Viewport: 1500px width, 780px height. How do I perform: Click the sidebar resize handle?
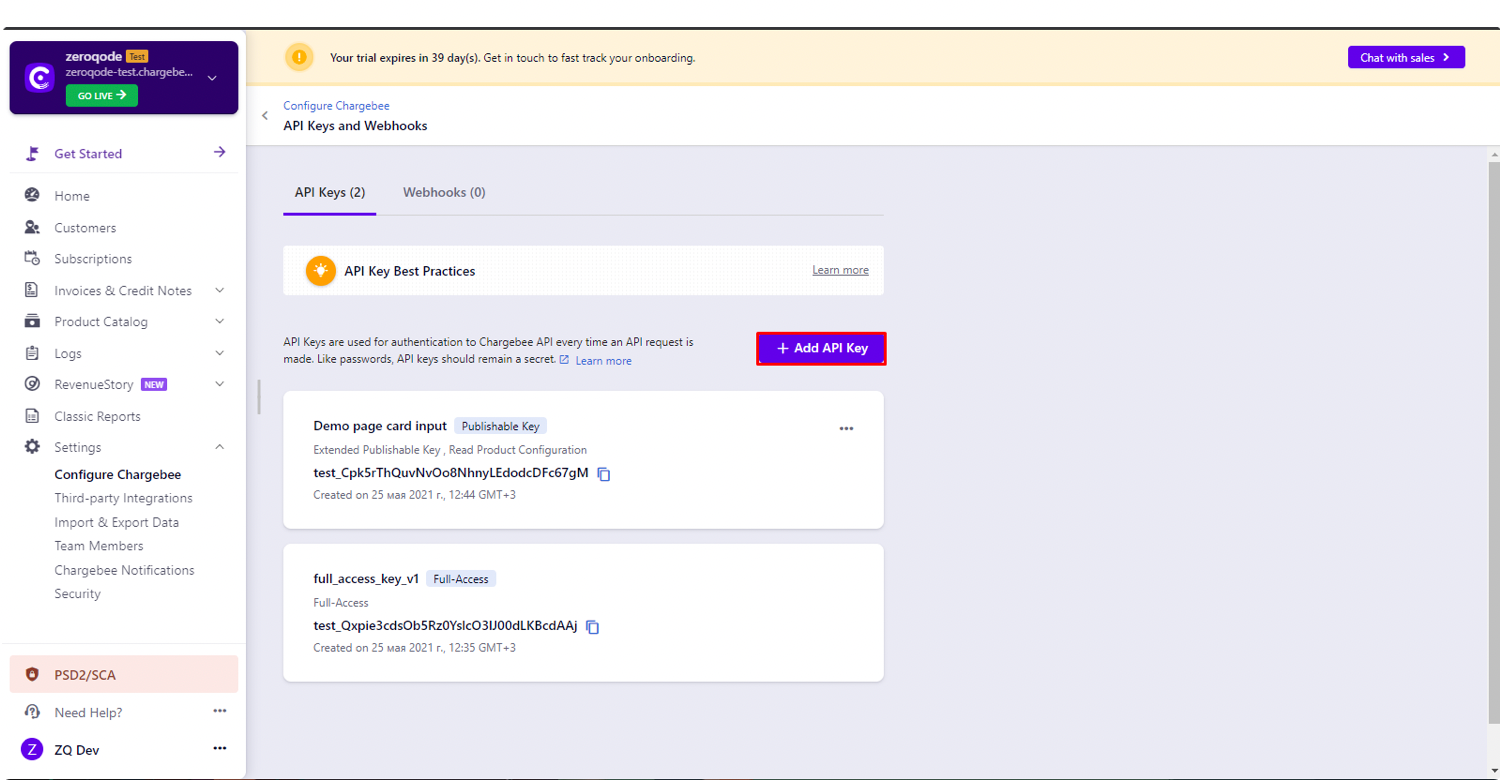[259, 396]
